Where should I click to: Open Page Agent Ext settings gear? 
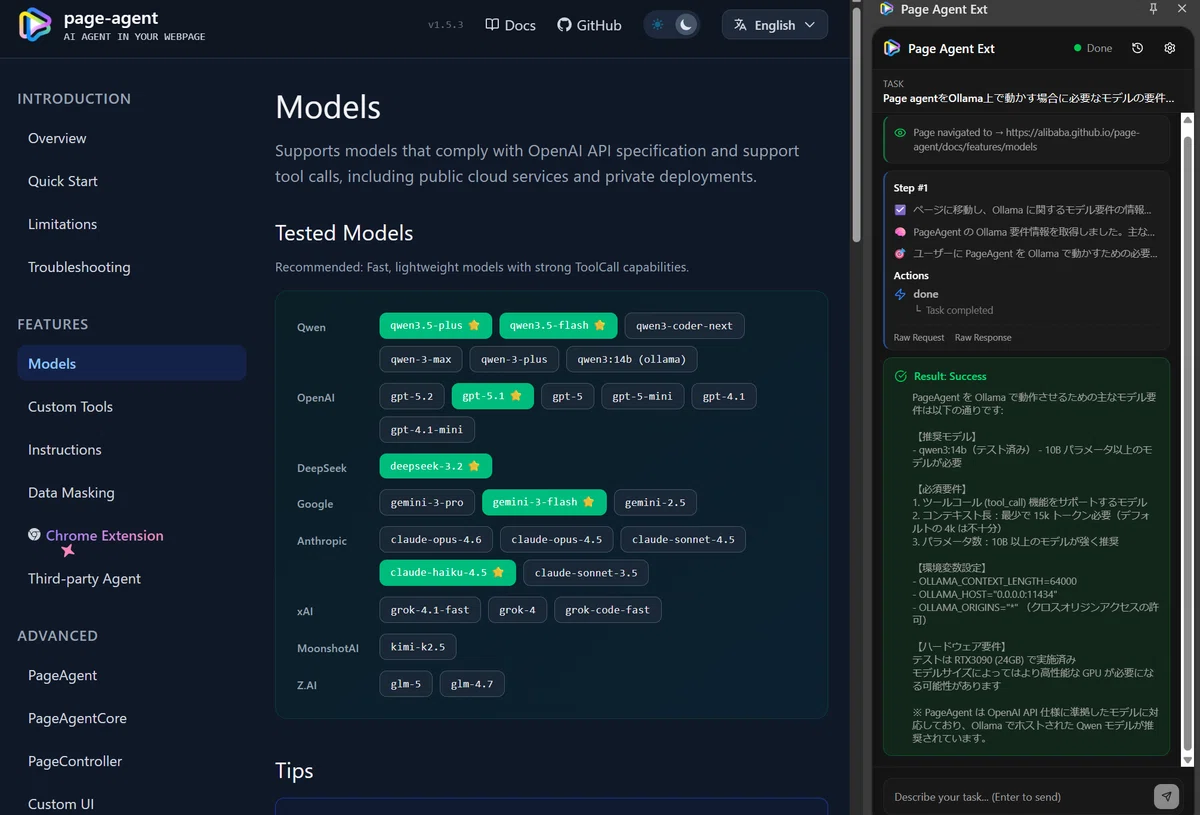(x=1170, y=48)
